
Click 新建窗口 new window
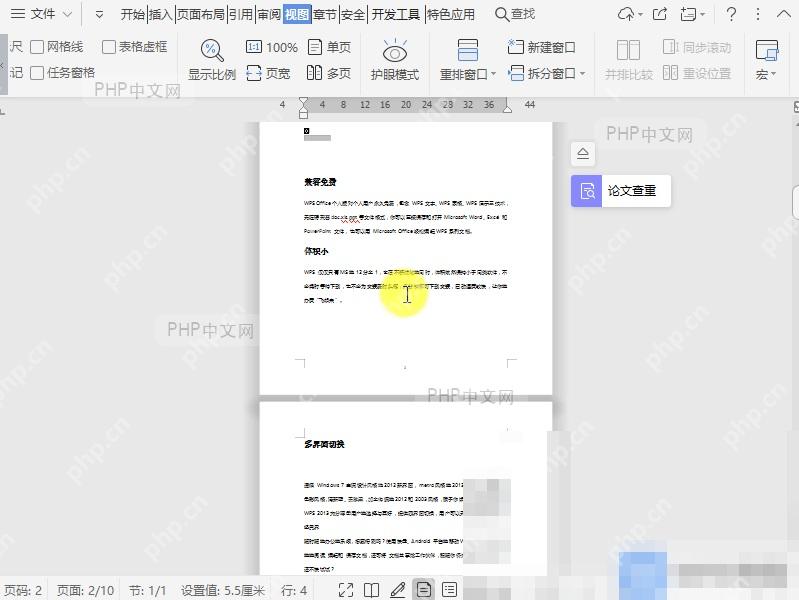click(542, 47)
